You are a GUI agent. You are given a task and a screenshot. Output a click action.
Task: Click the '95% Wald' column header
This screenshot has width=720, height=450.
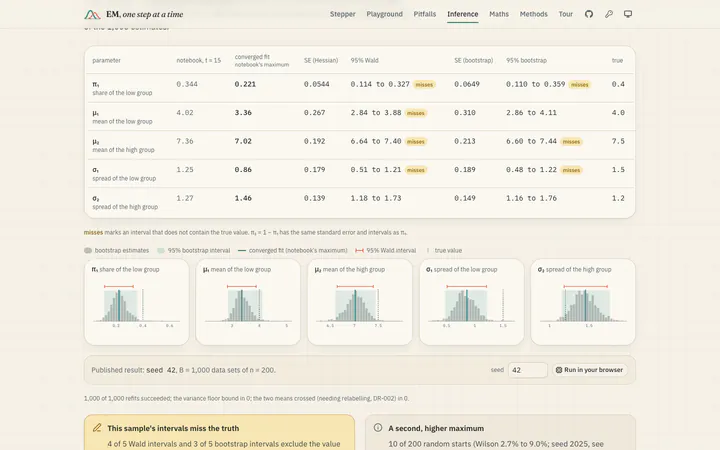[365, 61]
